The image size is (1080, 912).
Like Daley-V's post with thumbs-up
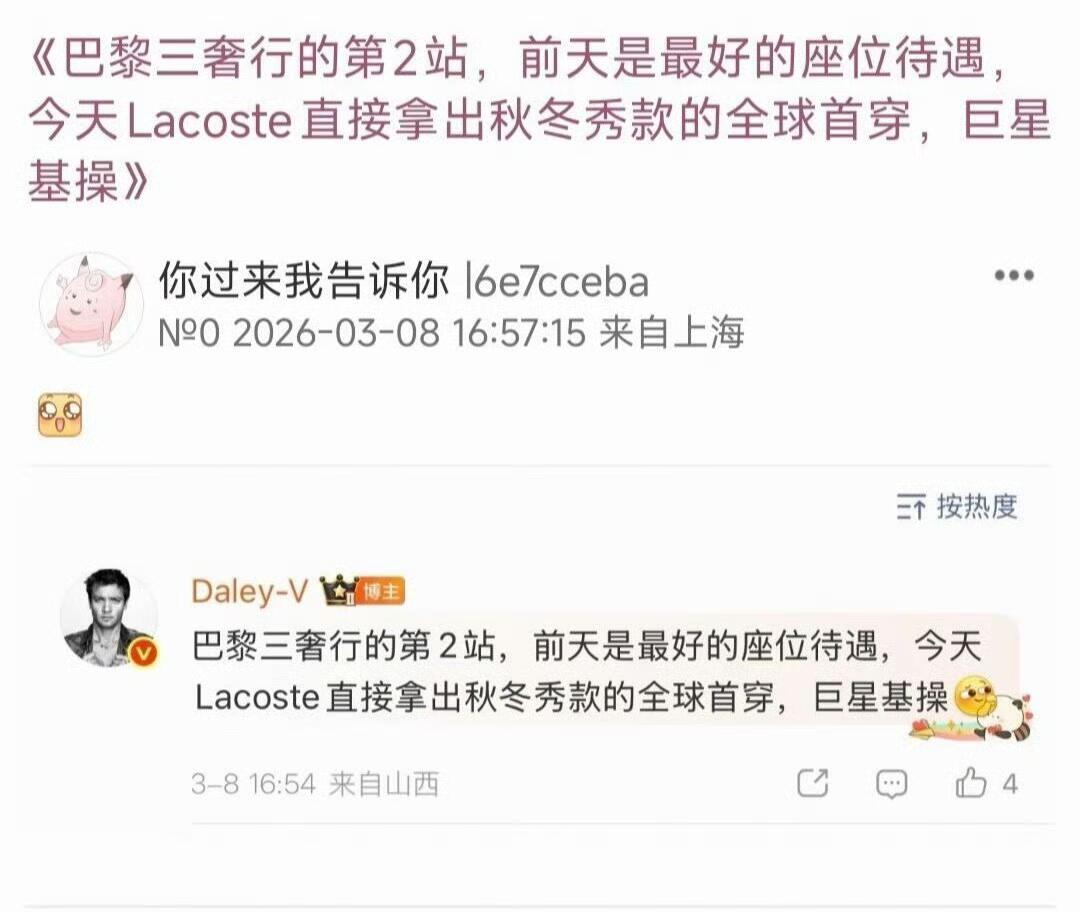970,783
